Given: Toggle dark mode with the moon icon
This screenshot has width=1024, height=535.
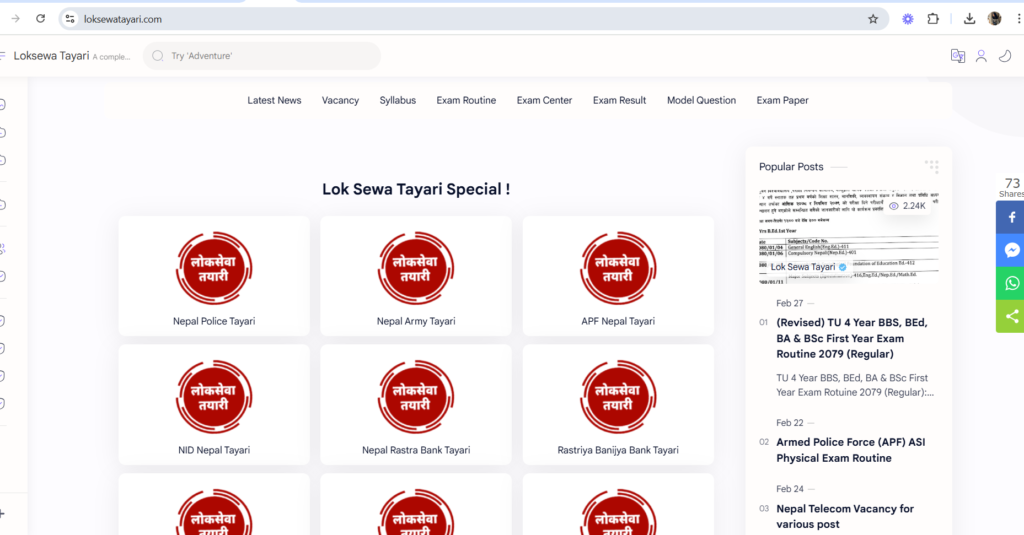Looking at the screenshot, I should point(1005,56).
